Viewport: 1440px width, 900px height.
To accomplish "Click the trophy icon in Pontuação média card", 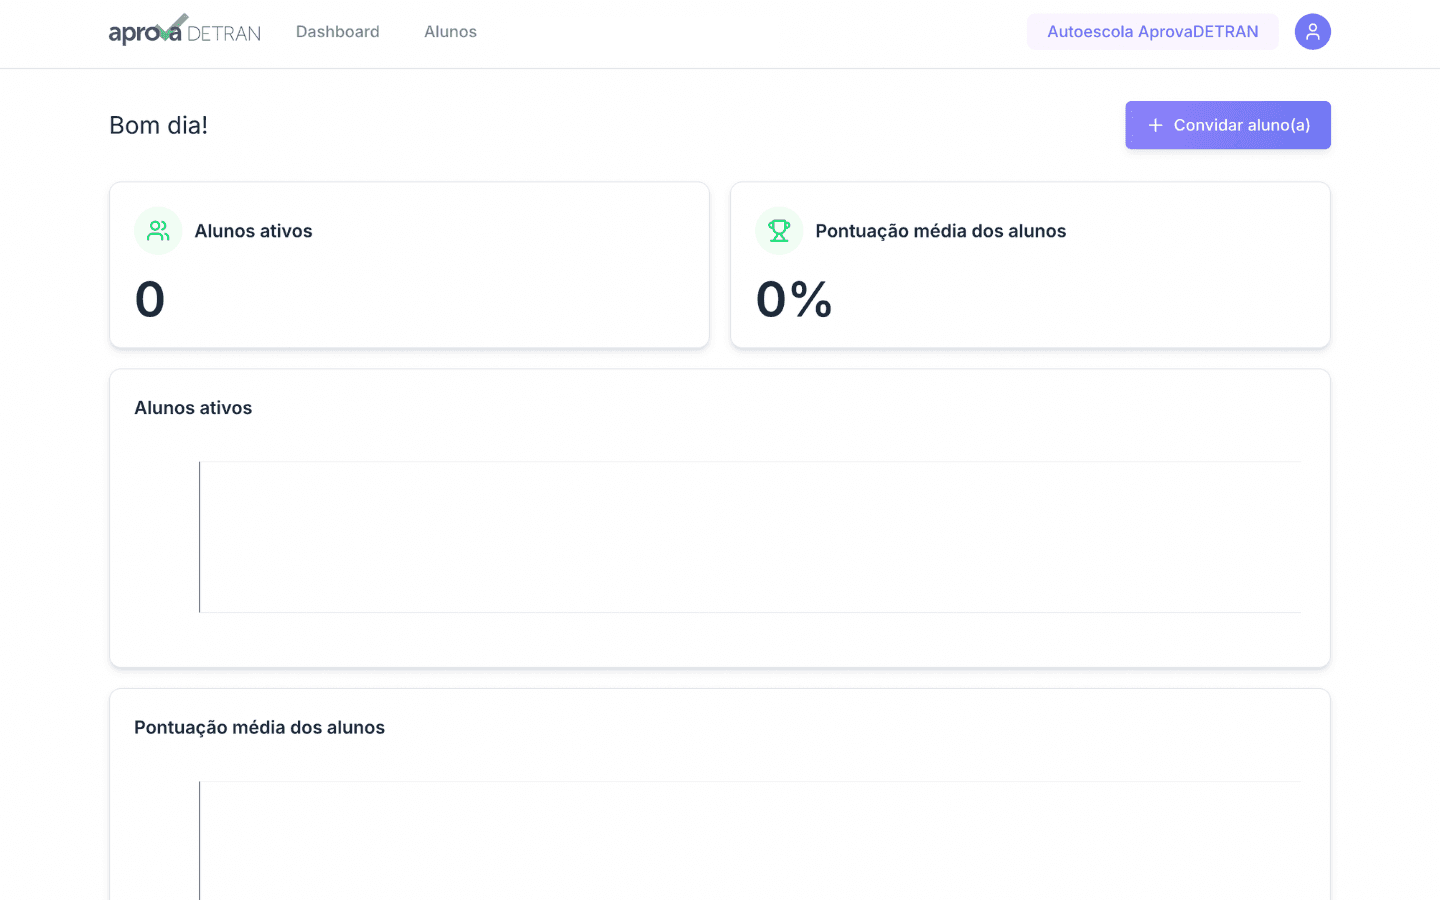I will point(779,231).
